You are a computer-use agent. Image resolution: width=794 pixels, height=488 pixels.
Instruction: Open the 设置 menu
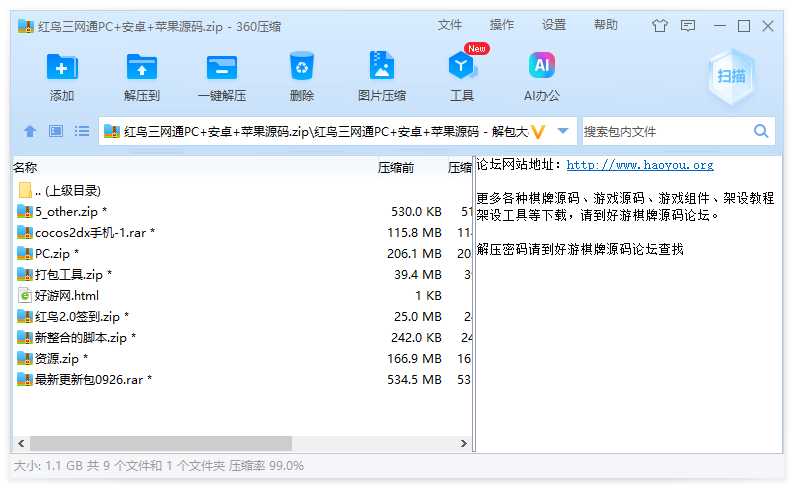pos(553,25)
